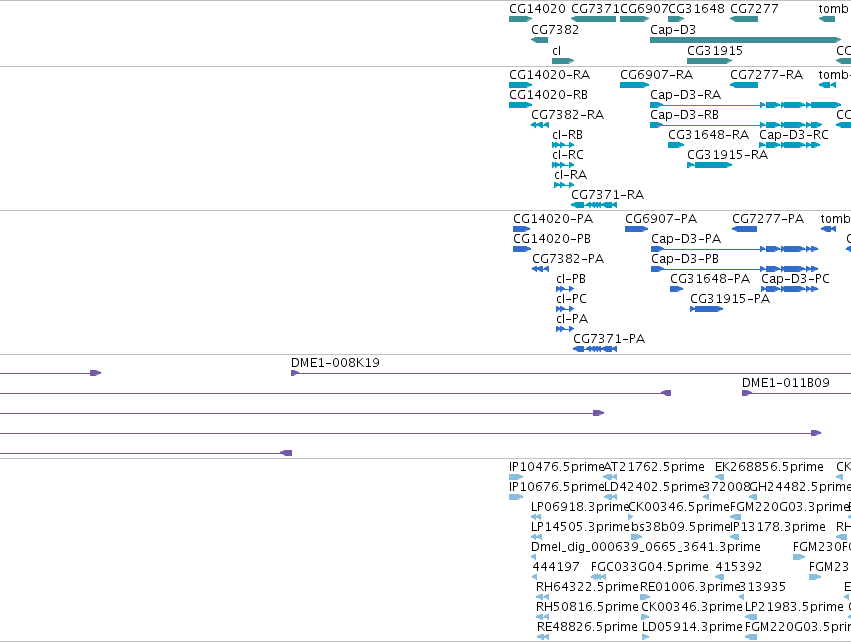Viewport: 851px width, 642px height.
Task: Select the CG31648 gene label
Action: point(696,9)
